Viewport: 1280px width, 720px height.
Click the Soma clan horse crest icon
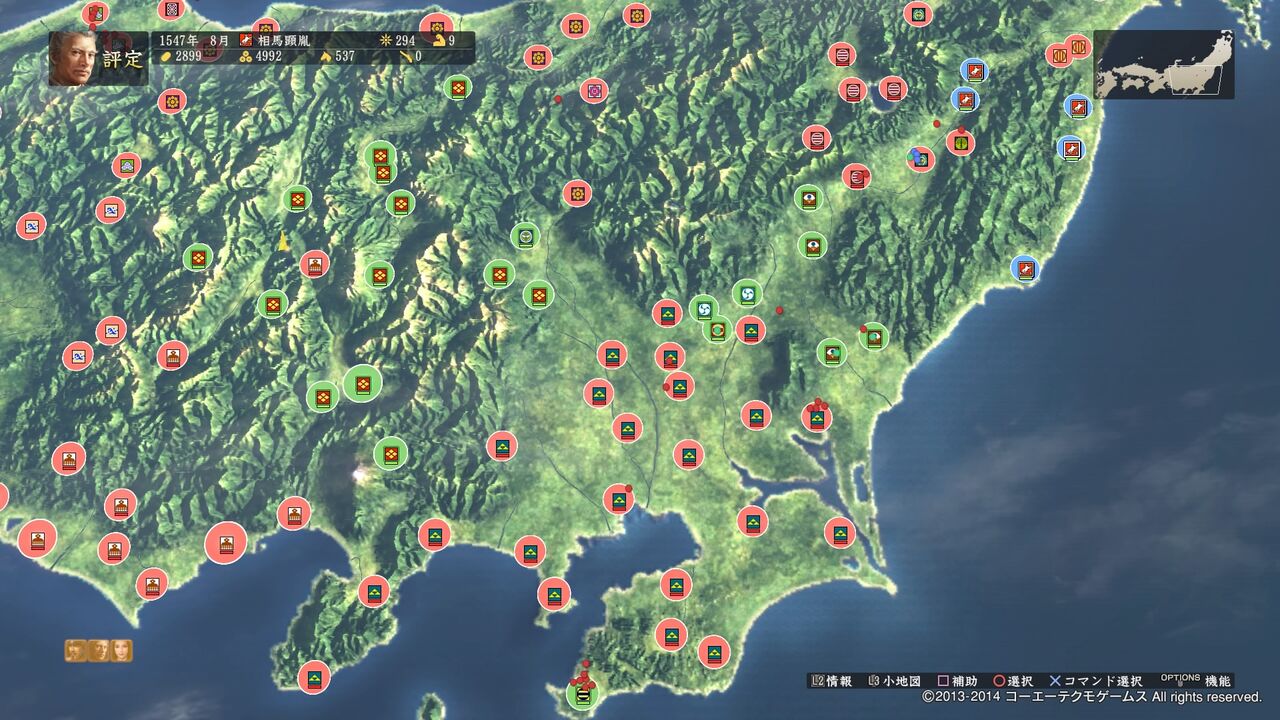(x=245, y=41)
